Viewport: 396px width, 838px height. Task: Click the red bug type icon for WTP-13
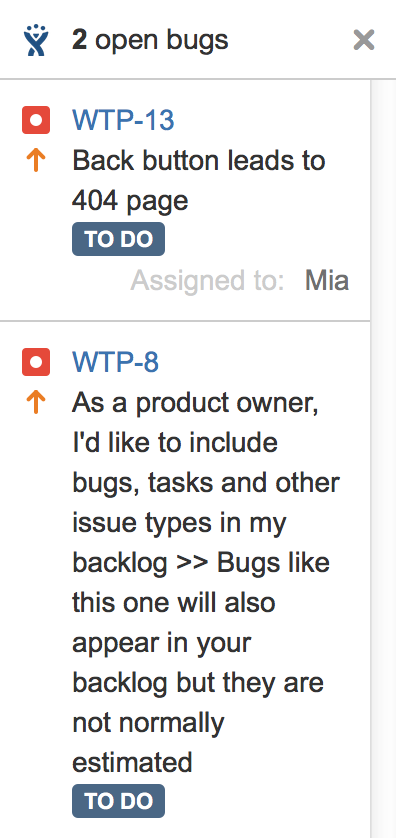pyautogui.click(x=36, y=120)
